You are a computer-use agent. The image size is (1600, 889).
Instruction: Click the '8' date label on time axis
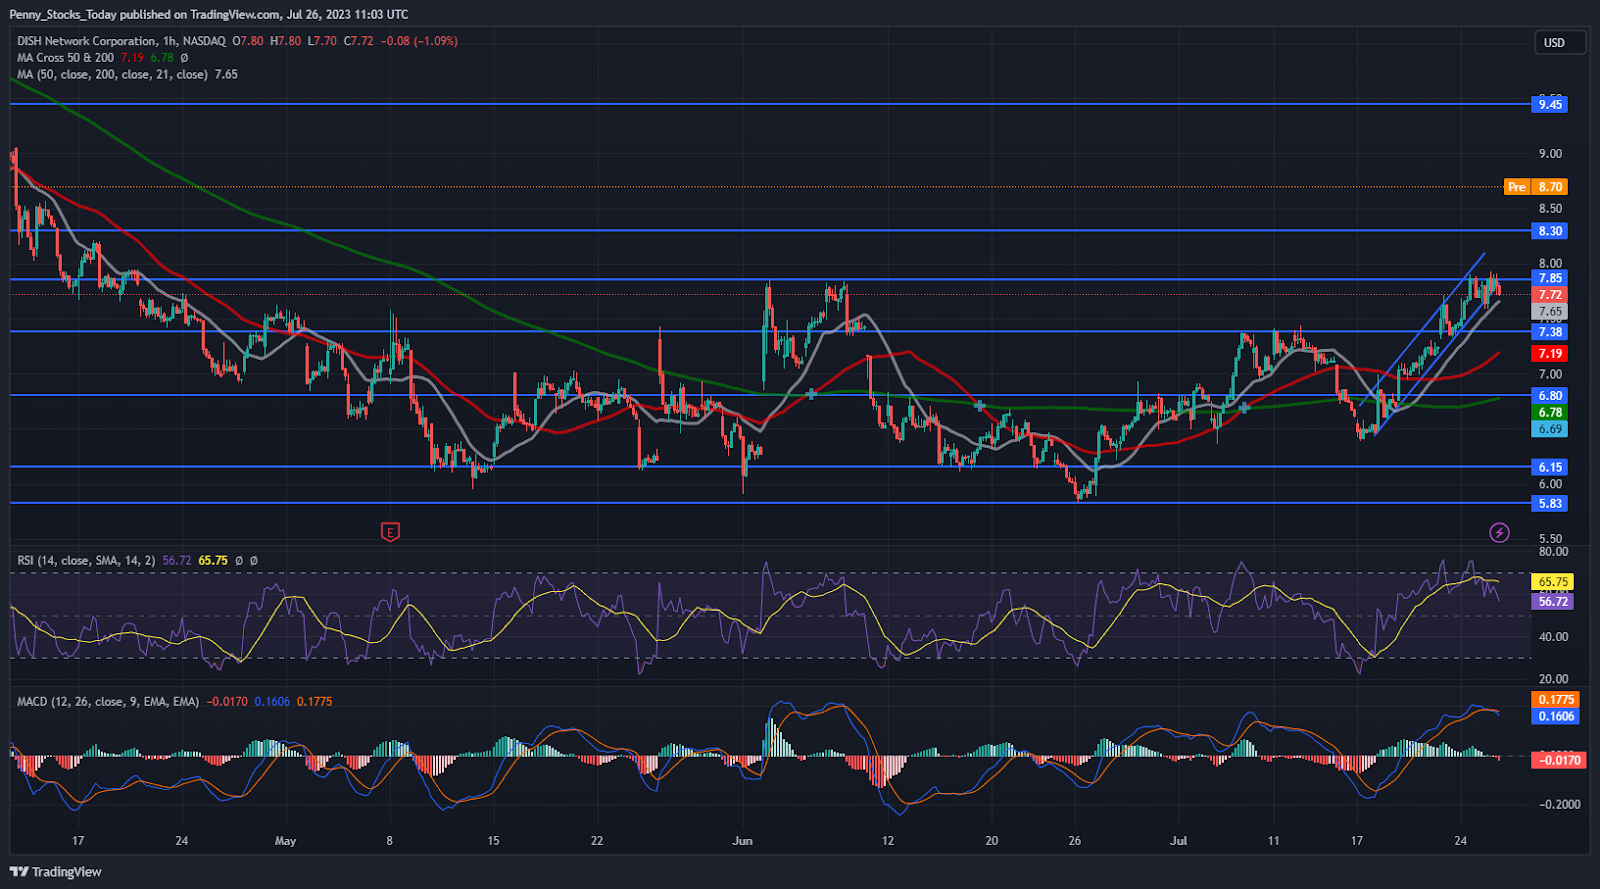point(390,841)
